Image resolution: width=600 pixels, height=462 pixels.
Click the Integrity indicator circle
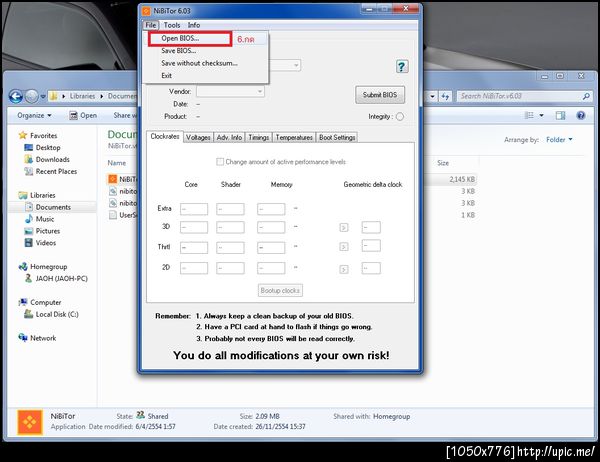(399, 116)
